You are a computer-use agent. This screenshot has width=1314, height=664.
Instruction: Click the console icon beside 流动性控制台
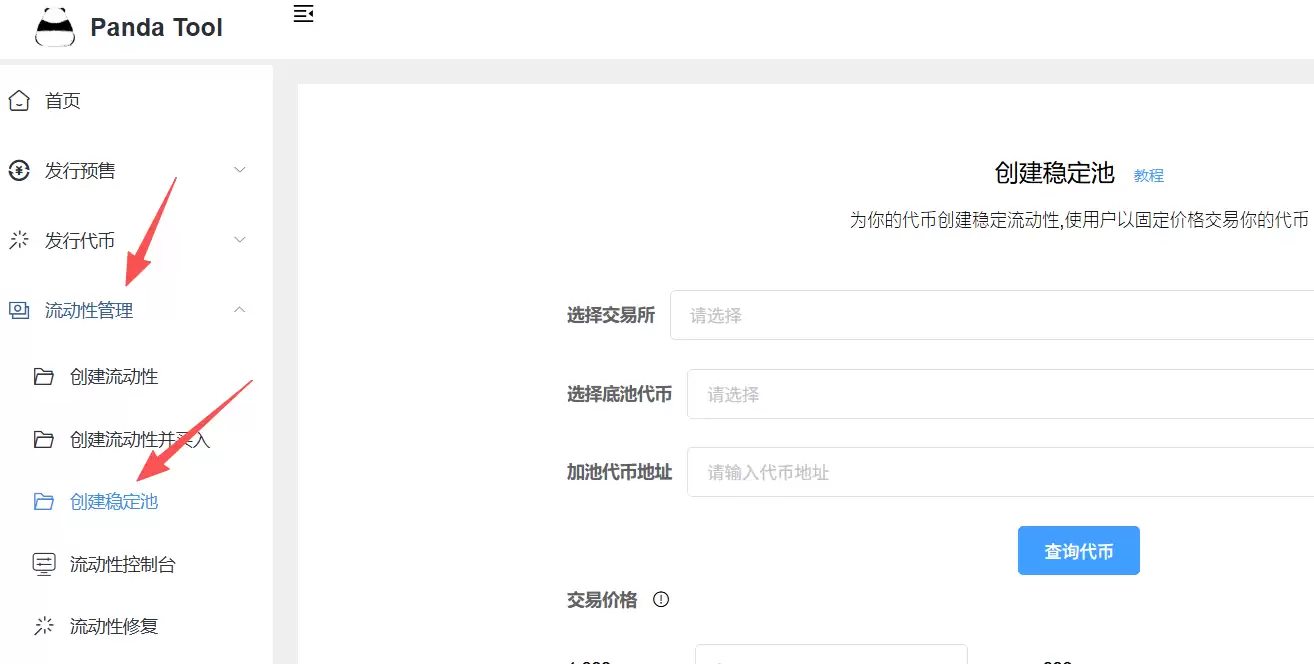coord(44,563)
